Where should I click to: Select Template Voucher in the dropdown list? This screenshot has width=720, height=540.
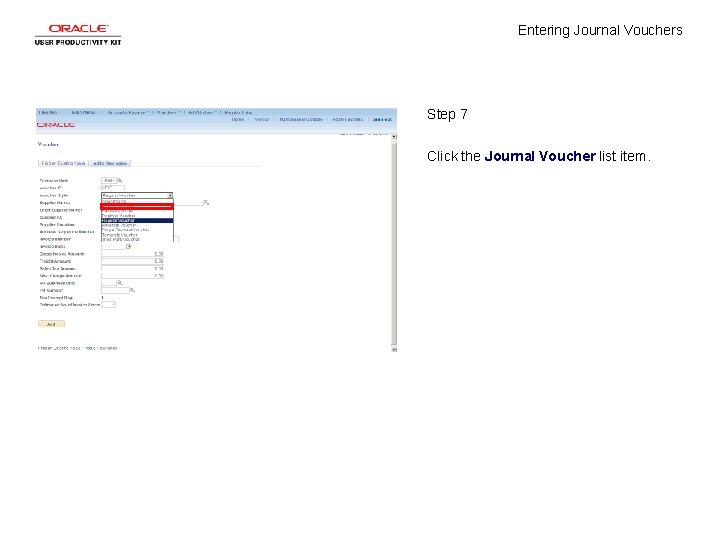pos(137,235)
